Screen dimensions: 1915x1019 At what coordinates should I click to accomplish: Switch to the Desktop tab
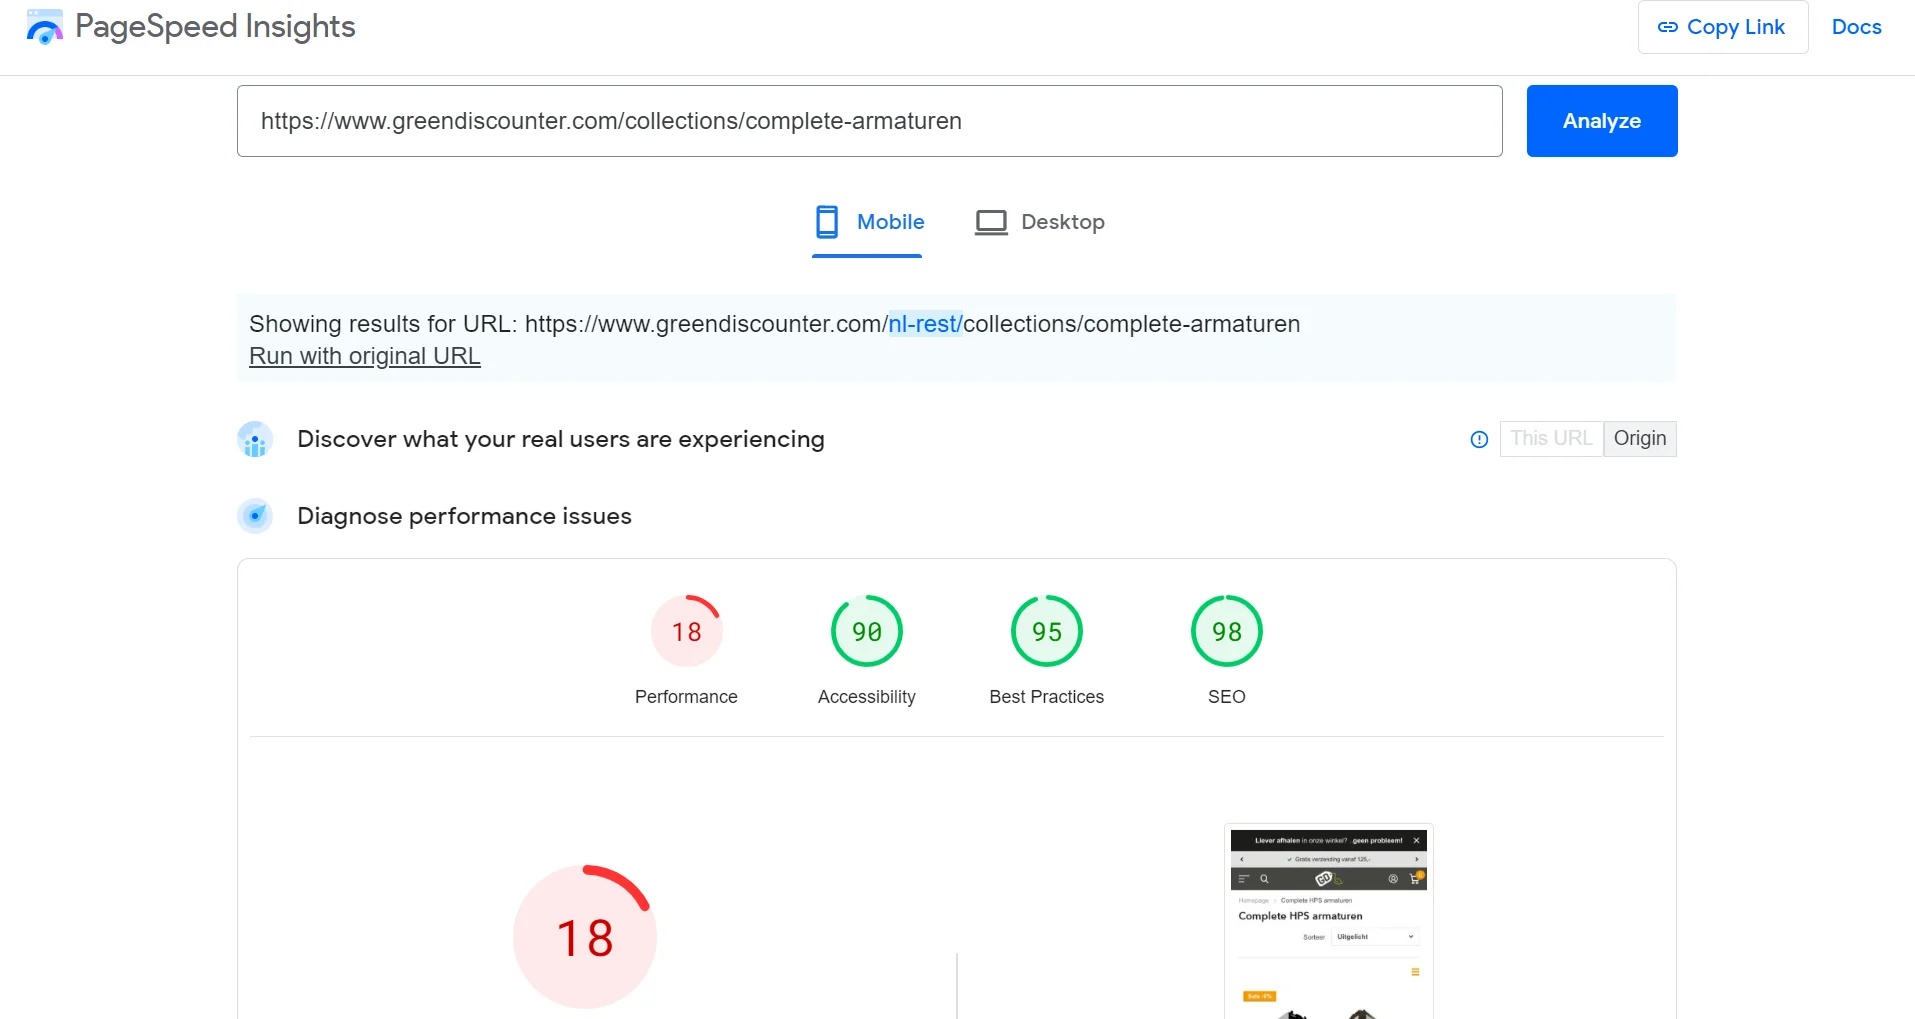pyautogui.click(x=1039, y=222)
